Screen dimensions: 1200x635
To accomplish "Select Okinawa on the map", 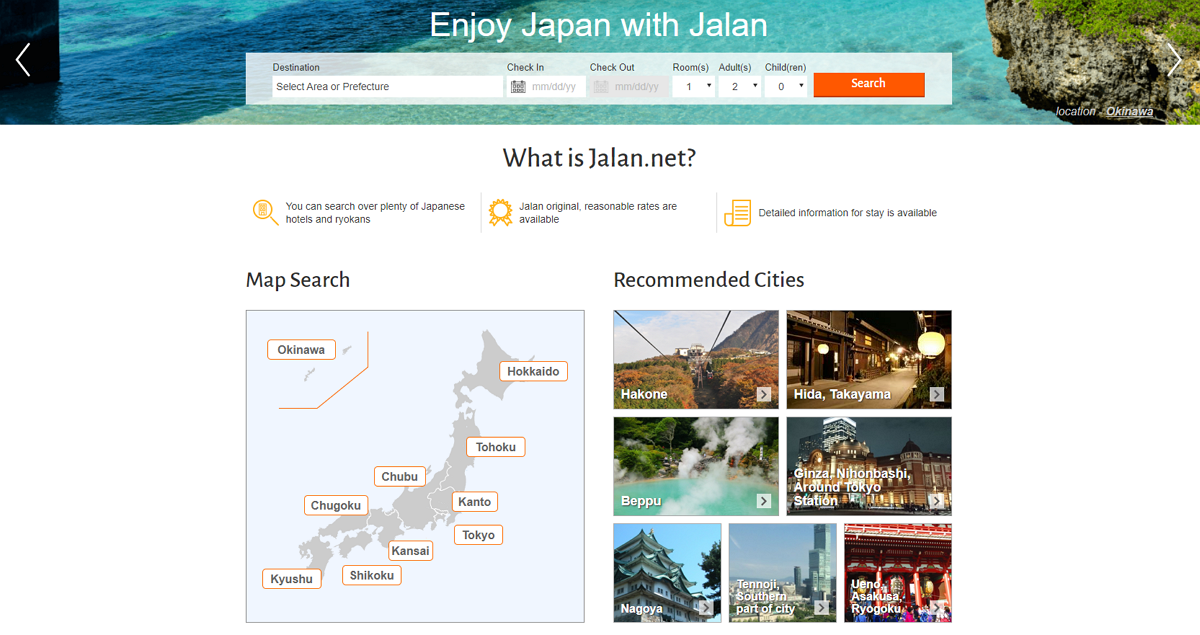I will (301, 350).
